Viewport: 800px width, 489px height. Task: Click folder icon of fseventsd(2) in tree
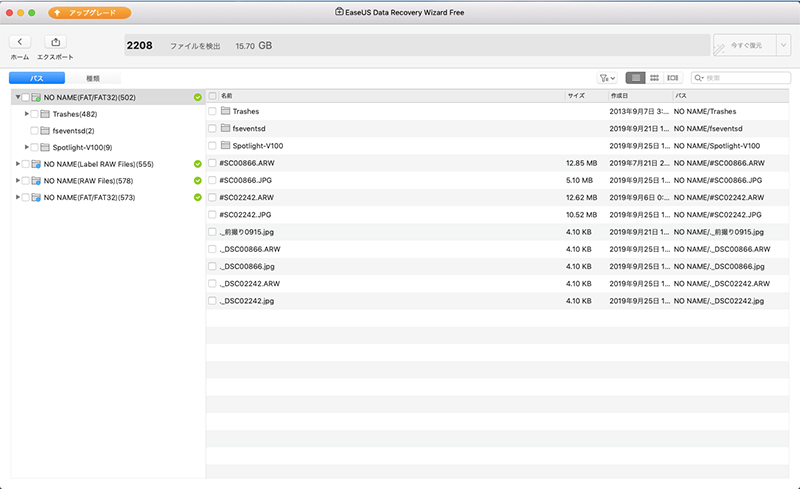45,131
